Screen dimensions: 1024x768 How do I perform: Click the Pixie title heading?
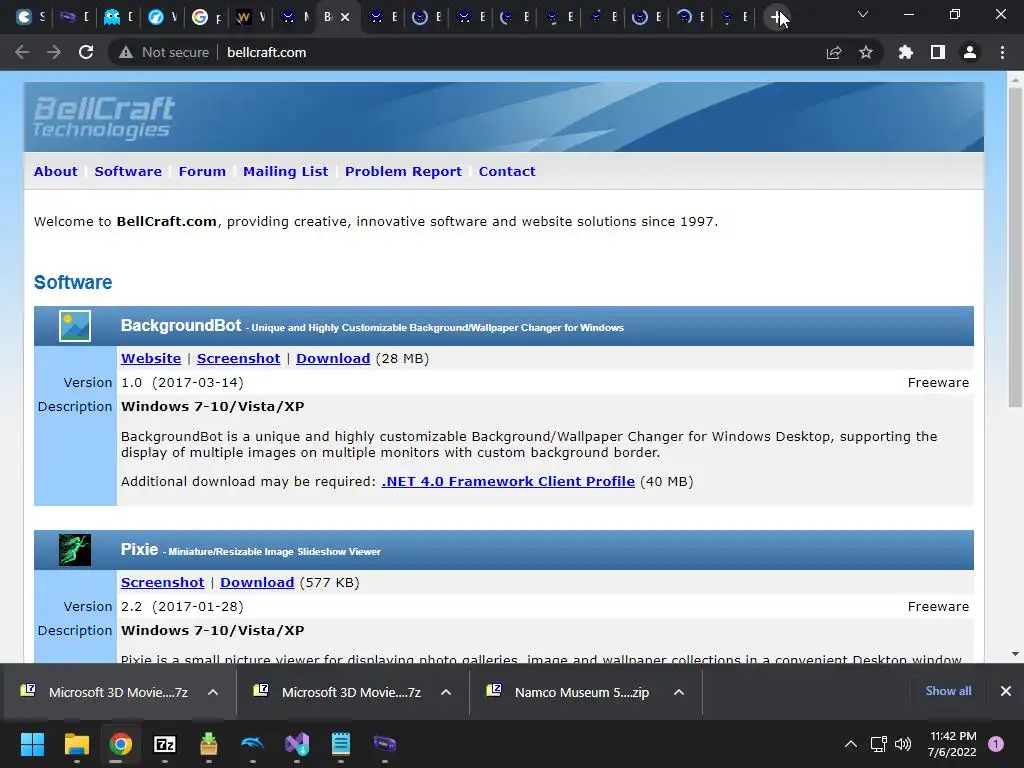(139, 549)
